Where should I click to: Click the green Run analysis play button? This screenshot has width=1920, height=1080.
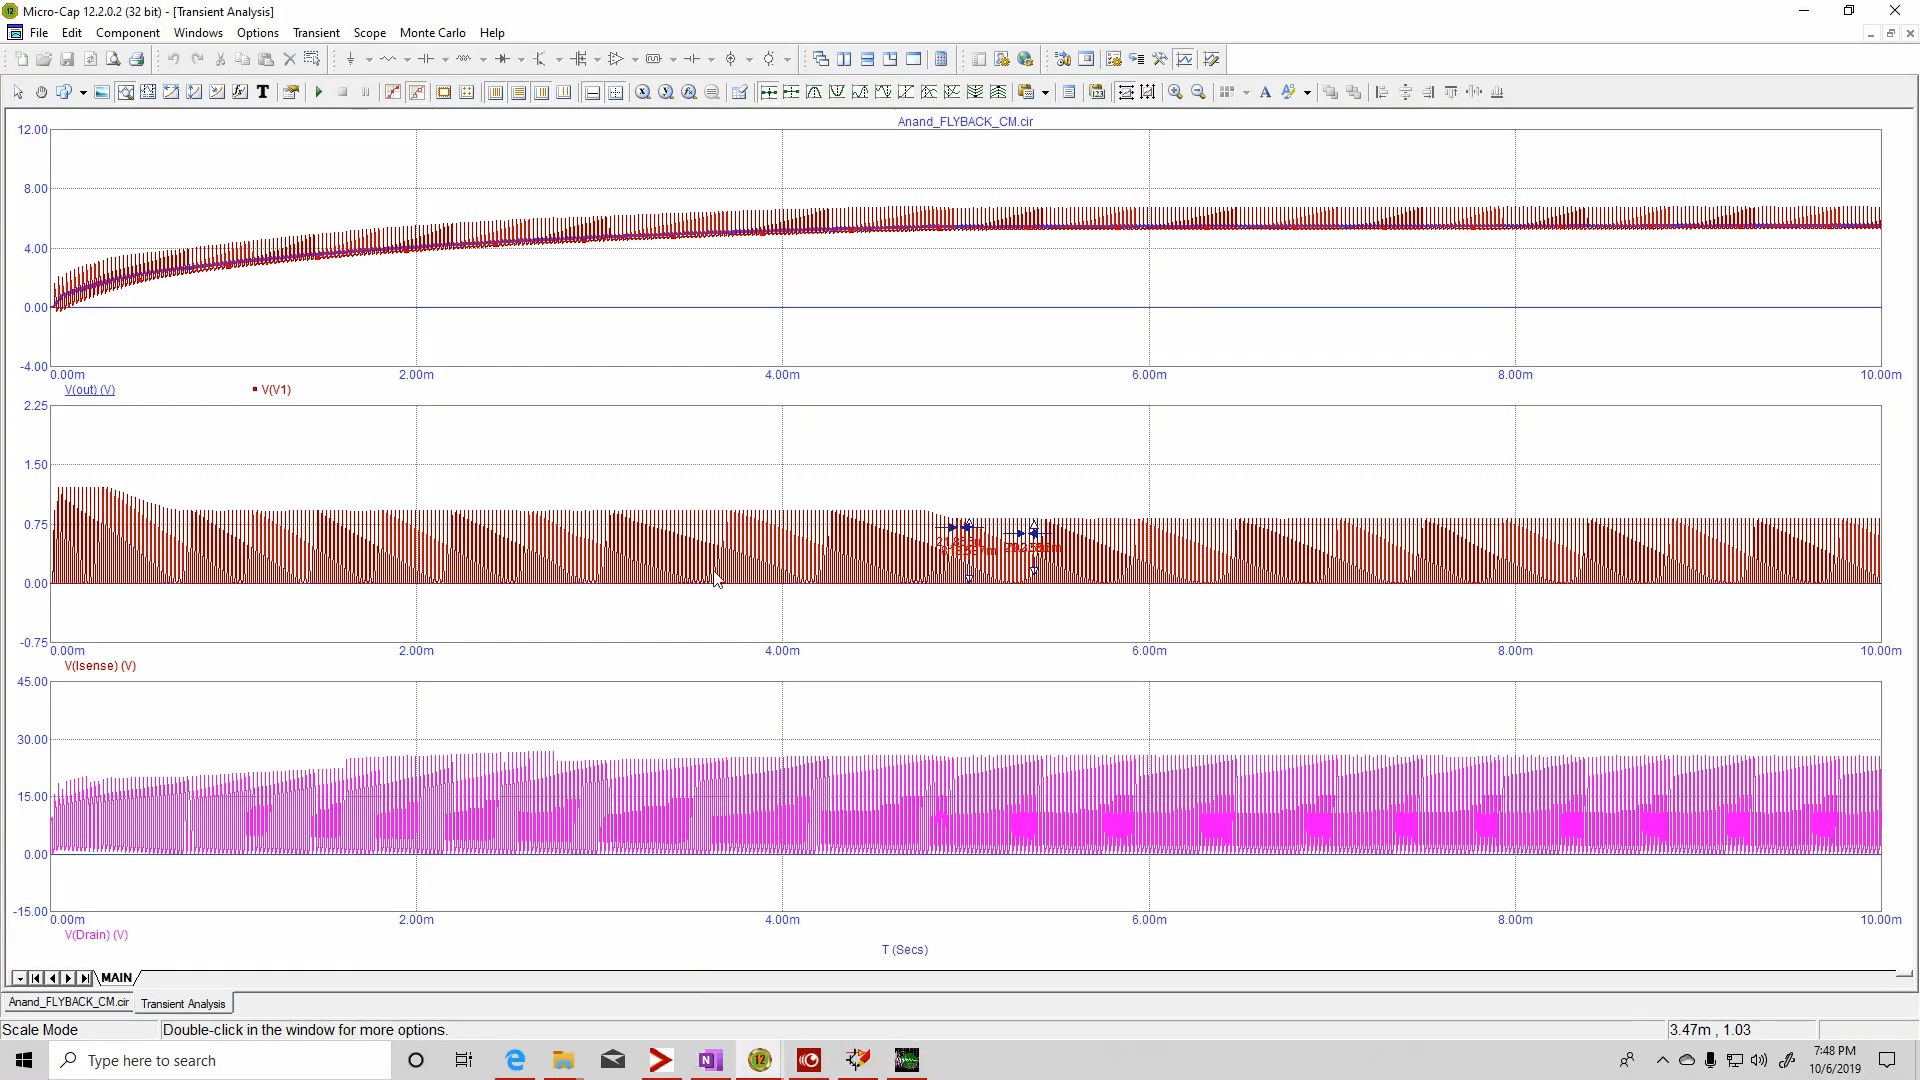[x=319, y=92]
